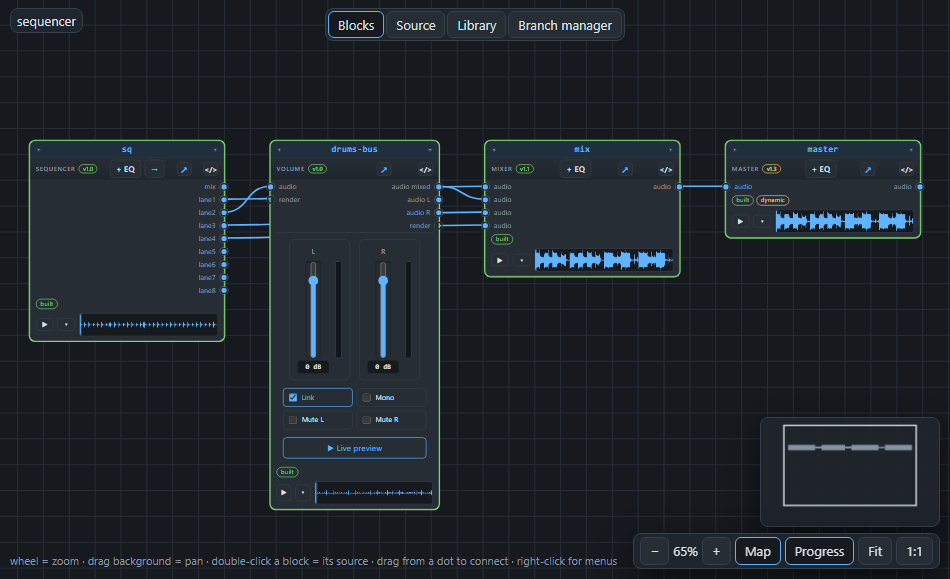Play the drums-bus block audio preview

tap(284, 492)
